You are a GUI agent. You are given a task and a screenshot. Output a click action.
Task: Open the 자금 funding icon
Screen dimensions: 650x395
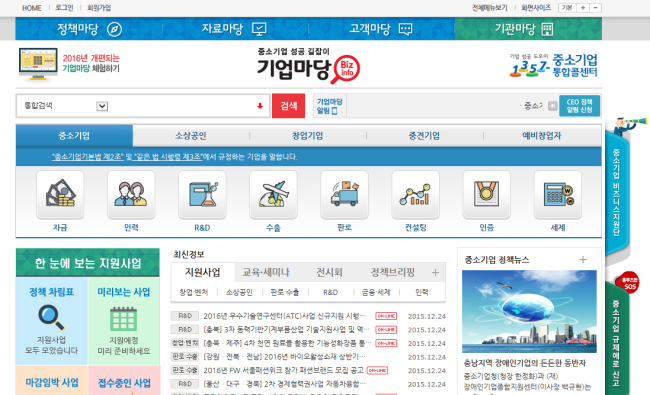pyautogui.click(x=60, y=194)
